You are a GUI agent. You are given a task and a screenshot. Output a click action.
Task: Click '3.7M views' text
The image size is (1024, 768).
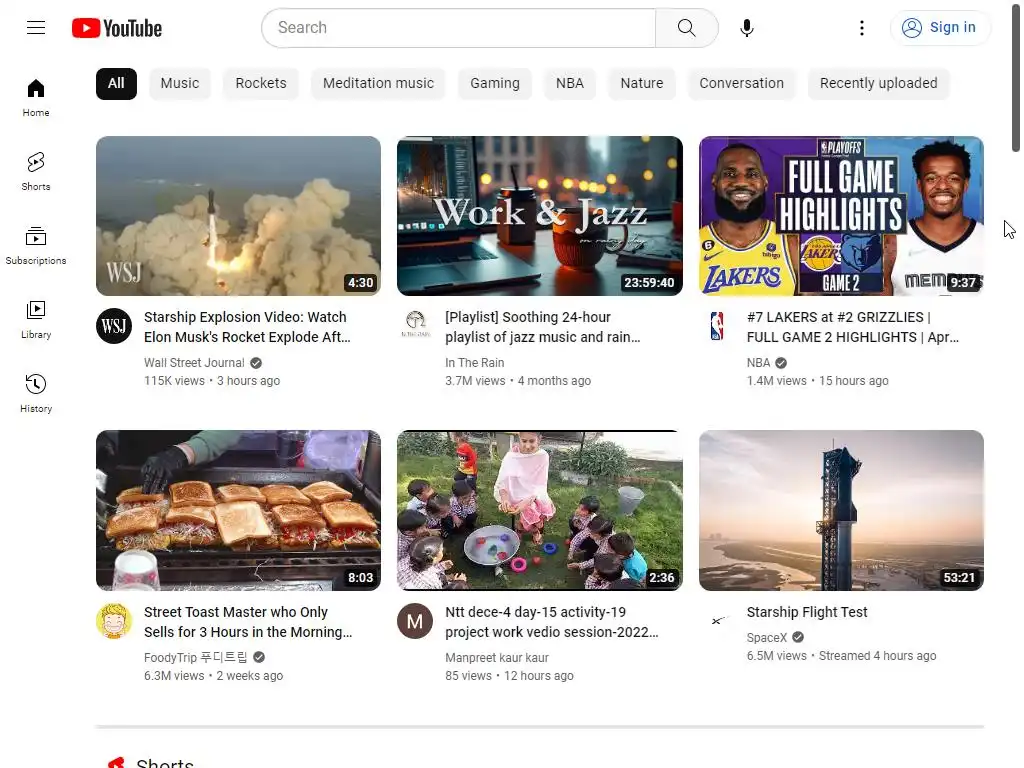click(475, 381)
